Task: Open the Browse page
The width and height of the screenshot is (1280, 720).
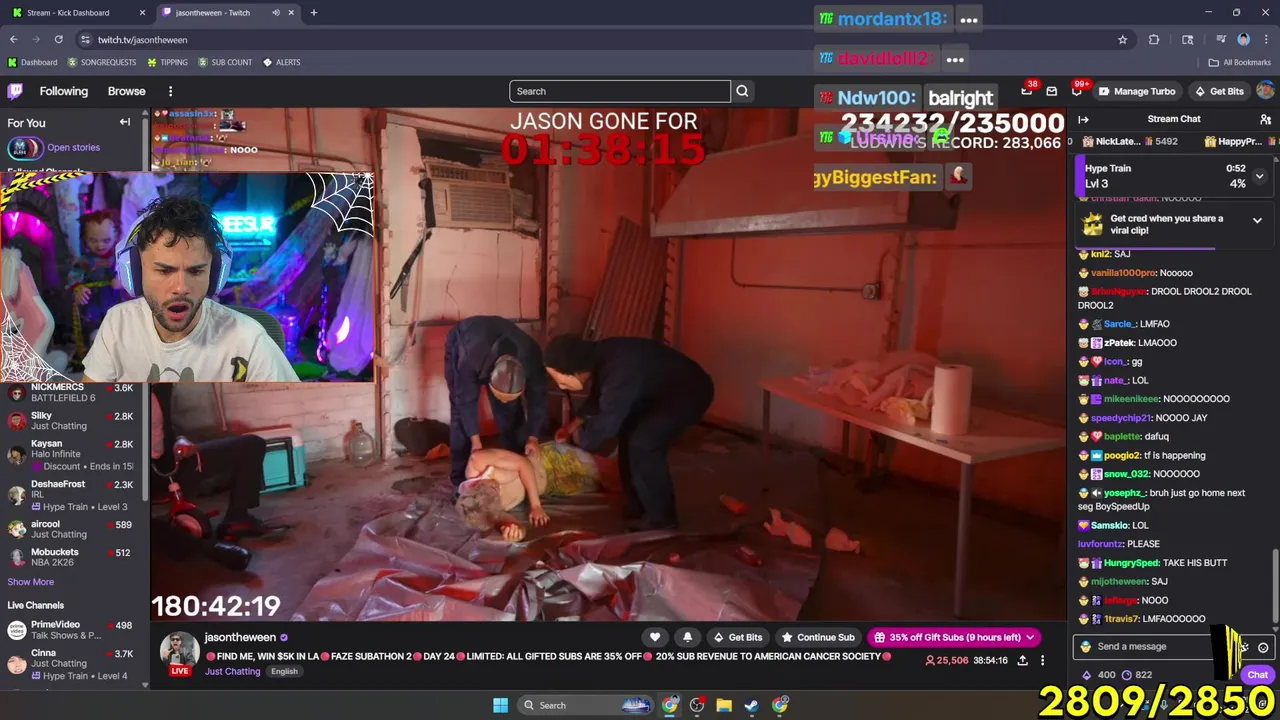Action: coord(127,91)
